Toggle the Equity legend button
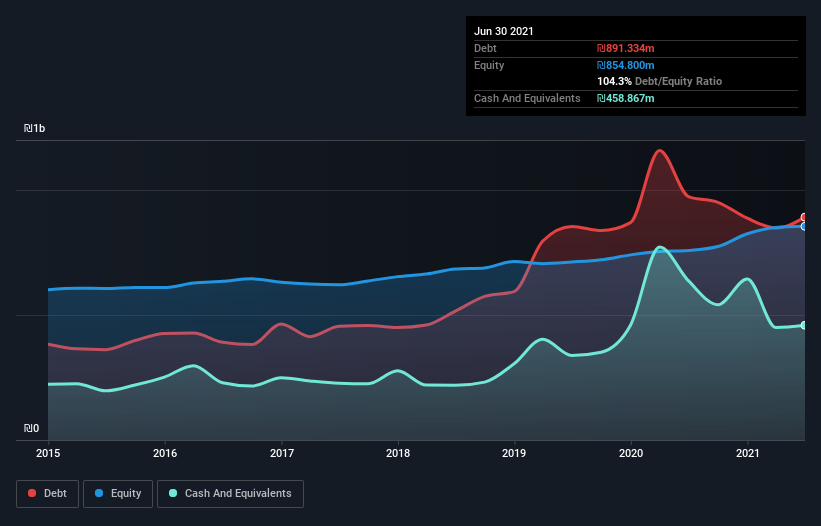This screenshot has height=526, width=821. [118, 494]
